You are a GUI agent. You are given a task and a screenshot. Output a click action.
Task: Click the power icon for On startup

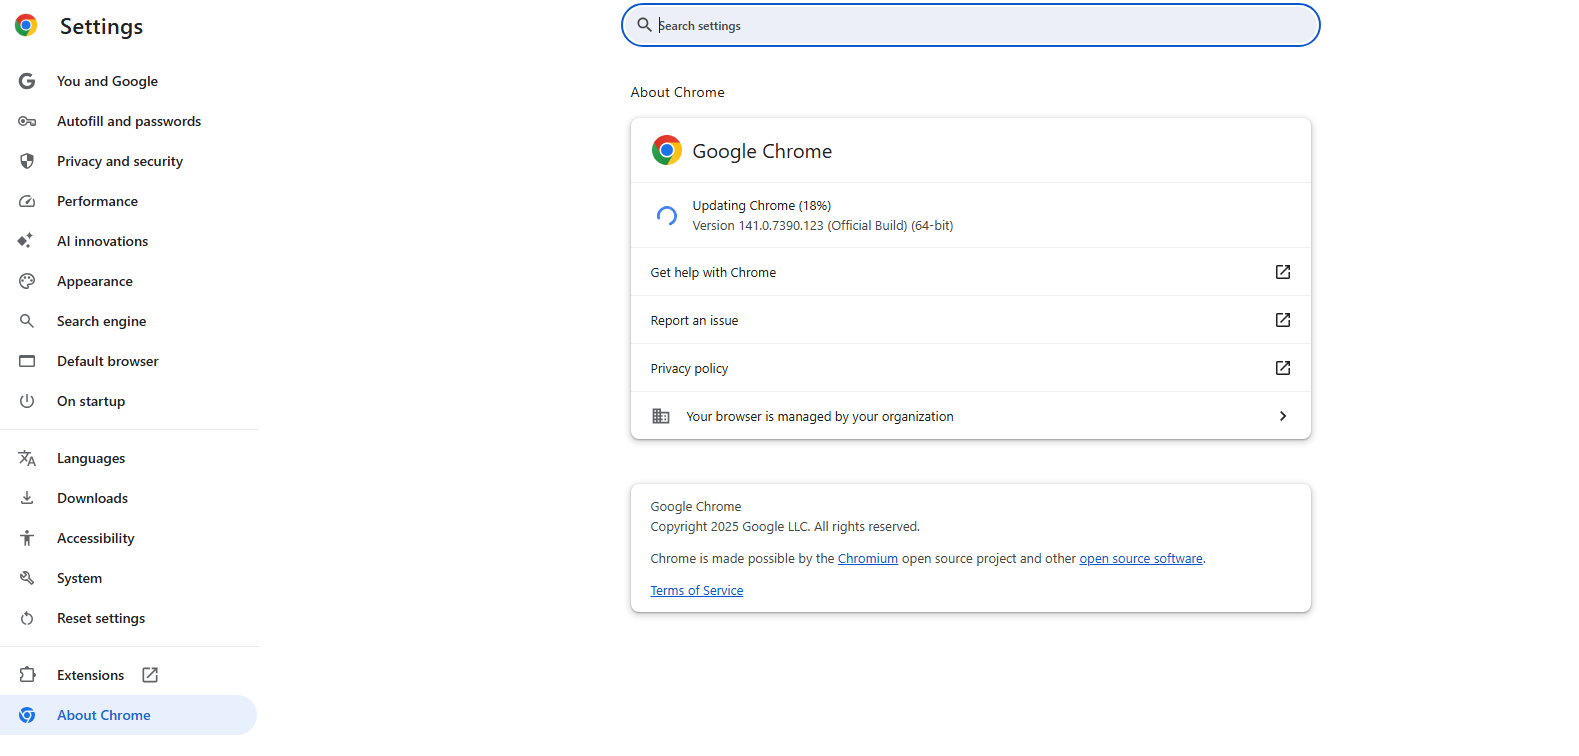(x=27, y=401)
